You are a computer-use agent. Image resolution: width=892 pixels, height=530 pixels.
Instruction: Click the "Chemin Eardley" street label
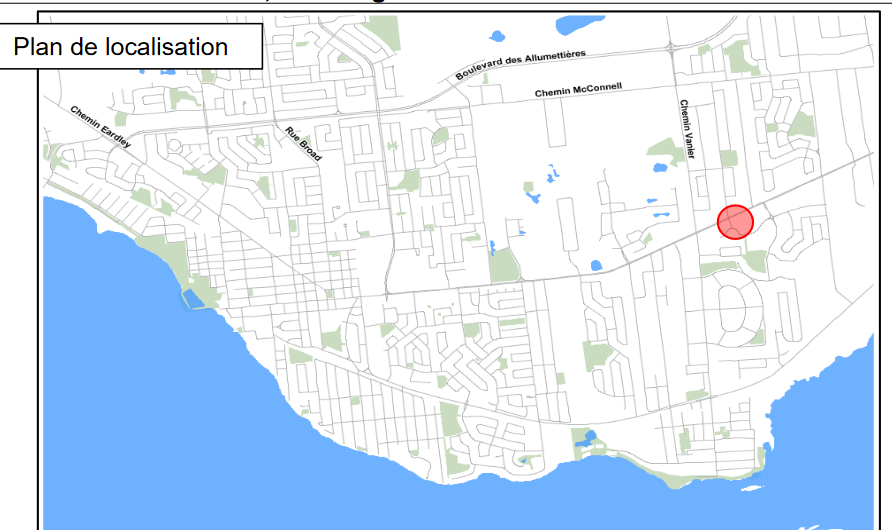(101, 127)
